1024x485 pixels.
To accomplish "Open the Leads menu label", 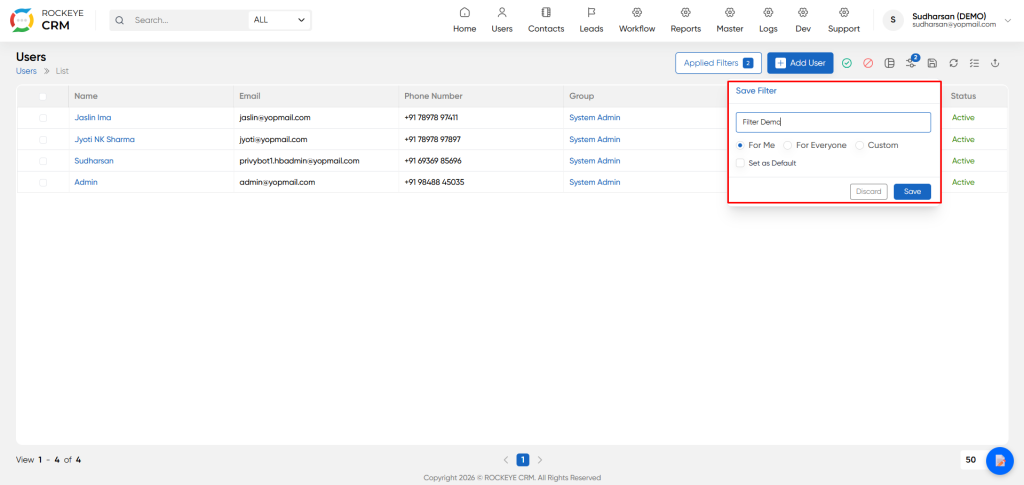I will 591,29.
